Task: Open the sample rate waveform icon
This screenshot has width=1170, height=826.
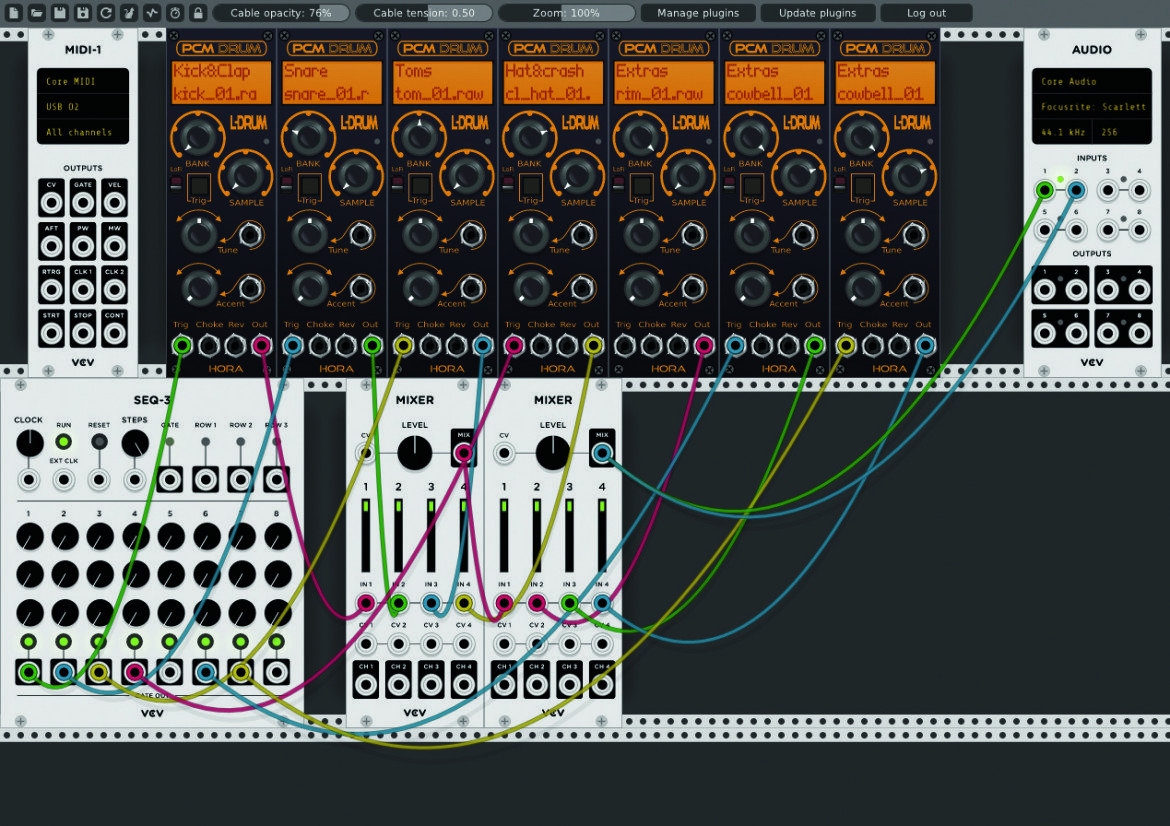Action: (152, 13)
